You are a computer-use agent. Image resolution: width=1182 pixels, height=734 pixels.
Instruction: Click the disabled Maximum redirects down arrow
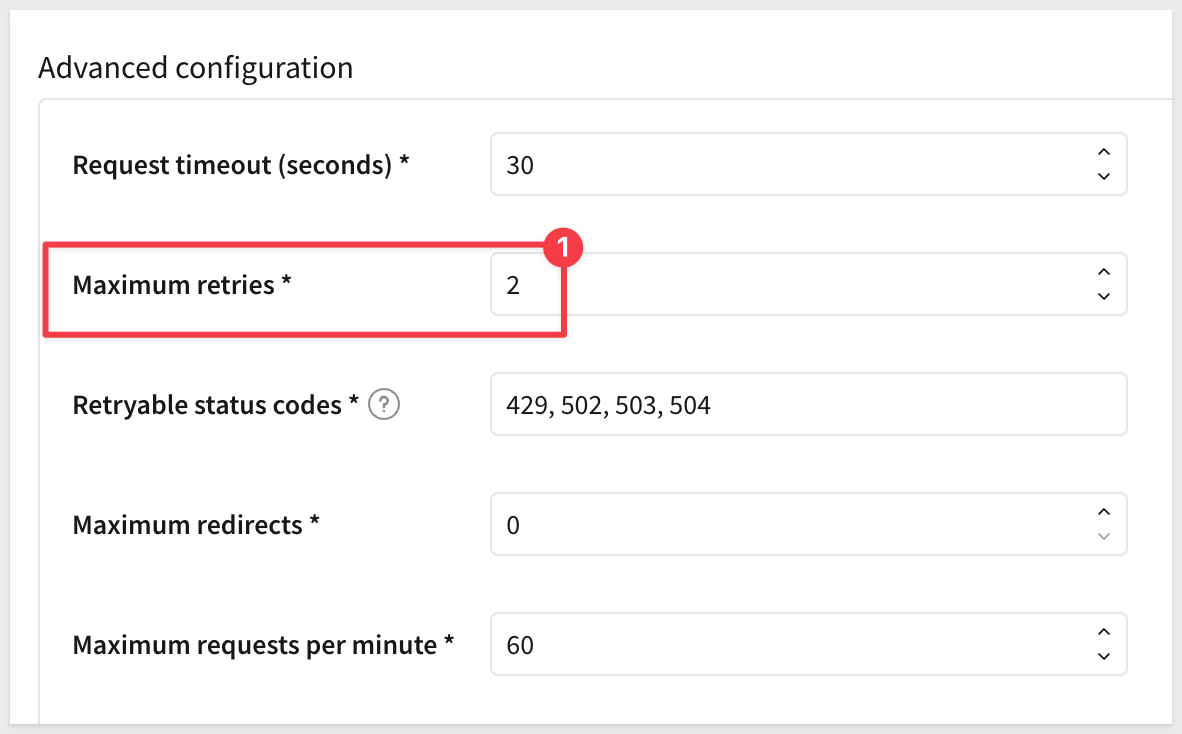[x=1104, y=537]
